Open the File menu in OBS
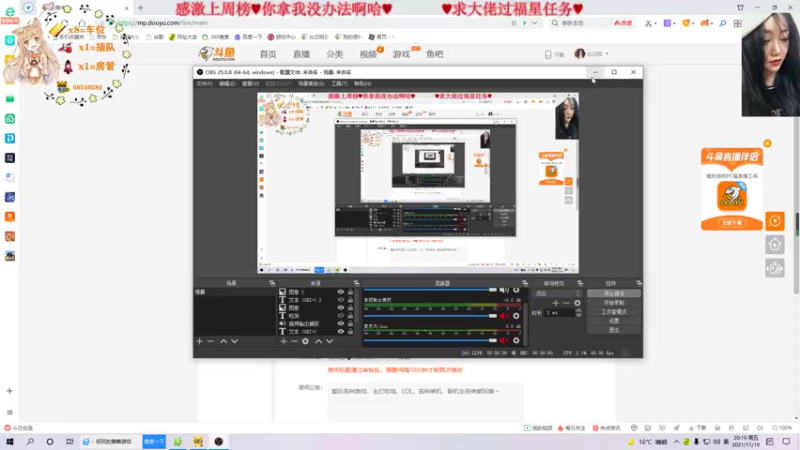800x450 pixels. point(204,83)
